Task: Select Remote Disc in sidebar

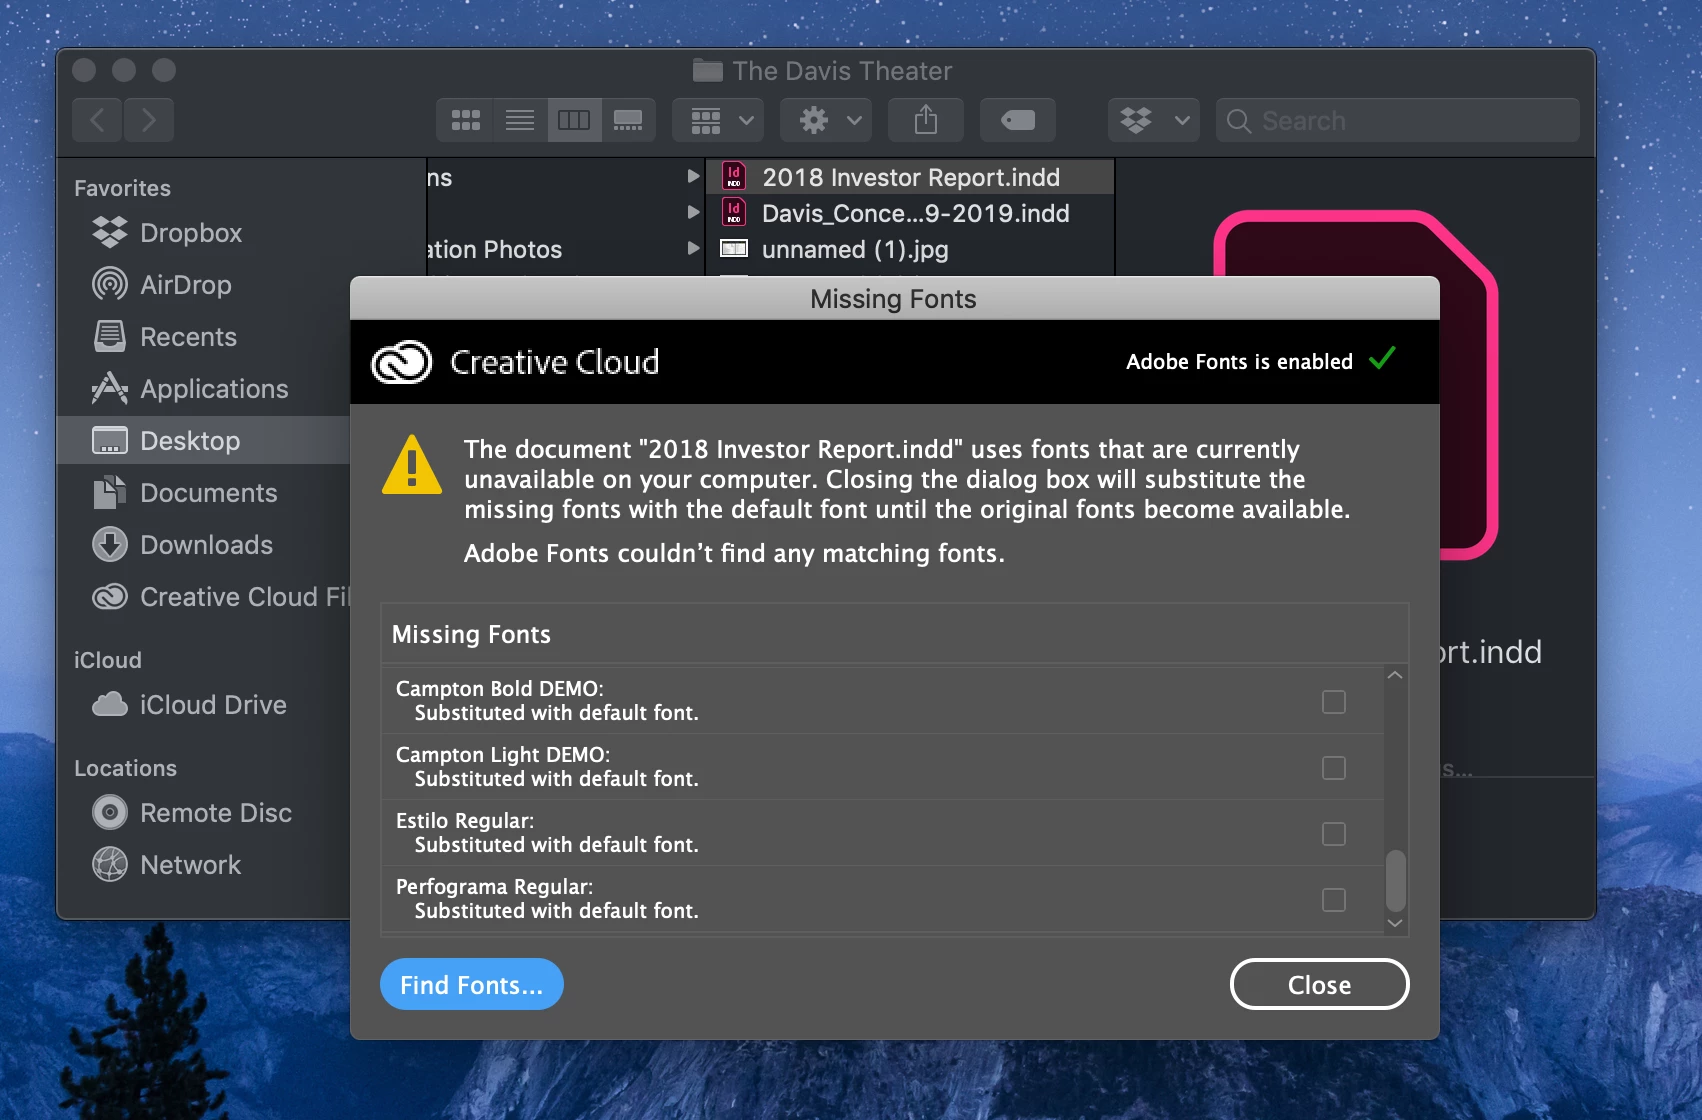Action: (x=216, y=813)
